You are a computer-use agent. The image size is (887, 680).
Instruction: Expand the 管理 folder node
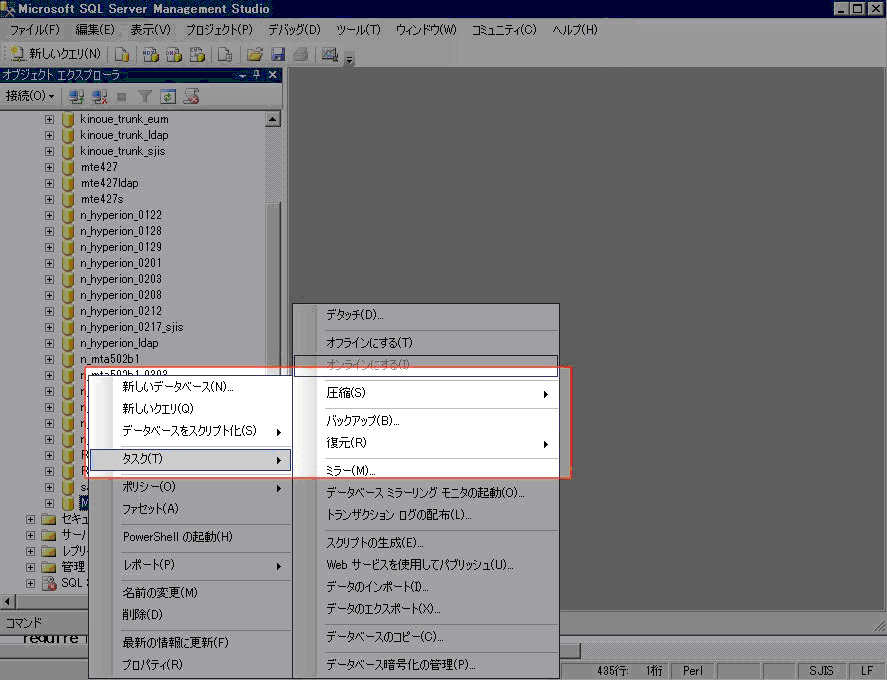31,567
